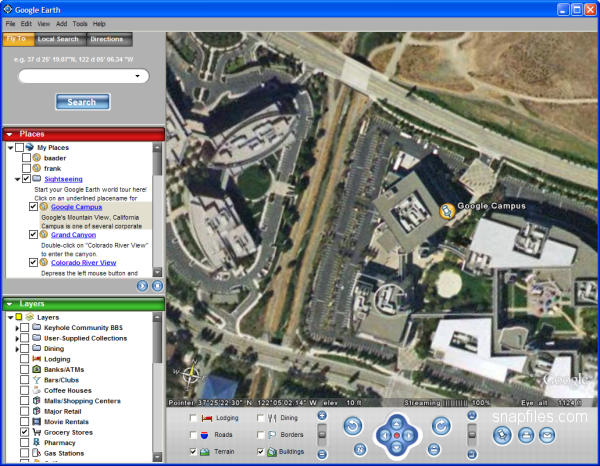600x466 pixels.
Task: Enable Dining checkbox in bottom panel
Action: (x=261, y=418)
